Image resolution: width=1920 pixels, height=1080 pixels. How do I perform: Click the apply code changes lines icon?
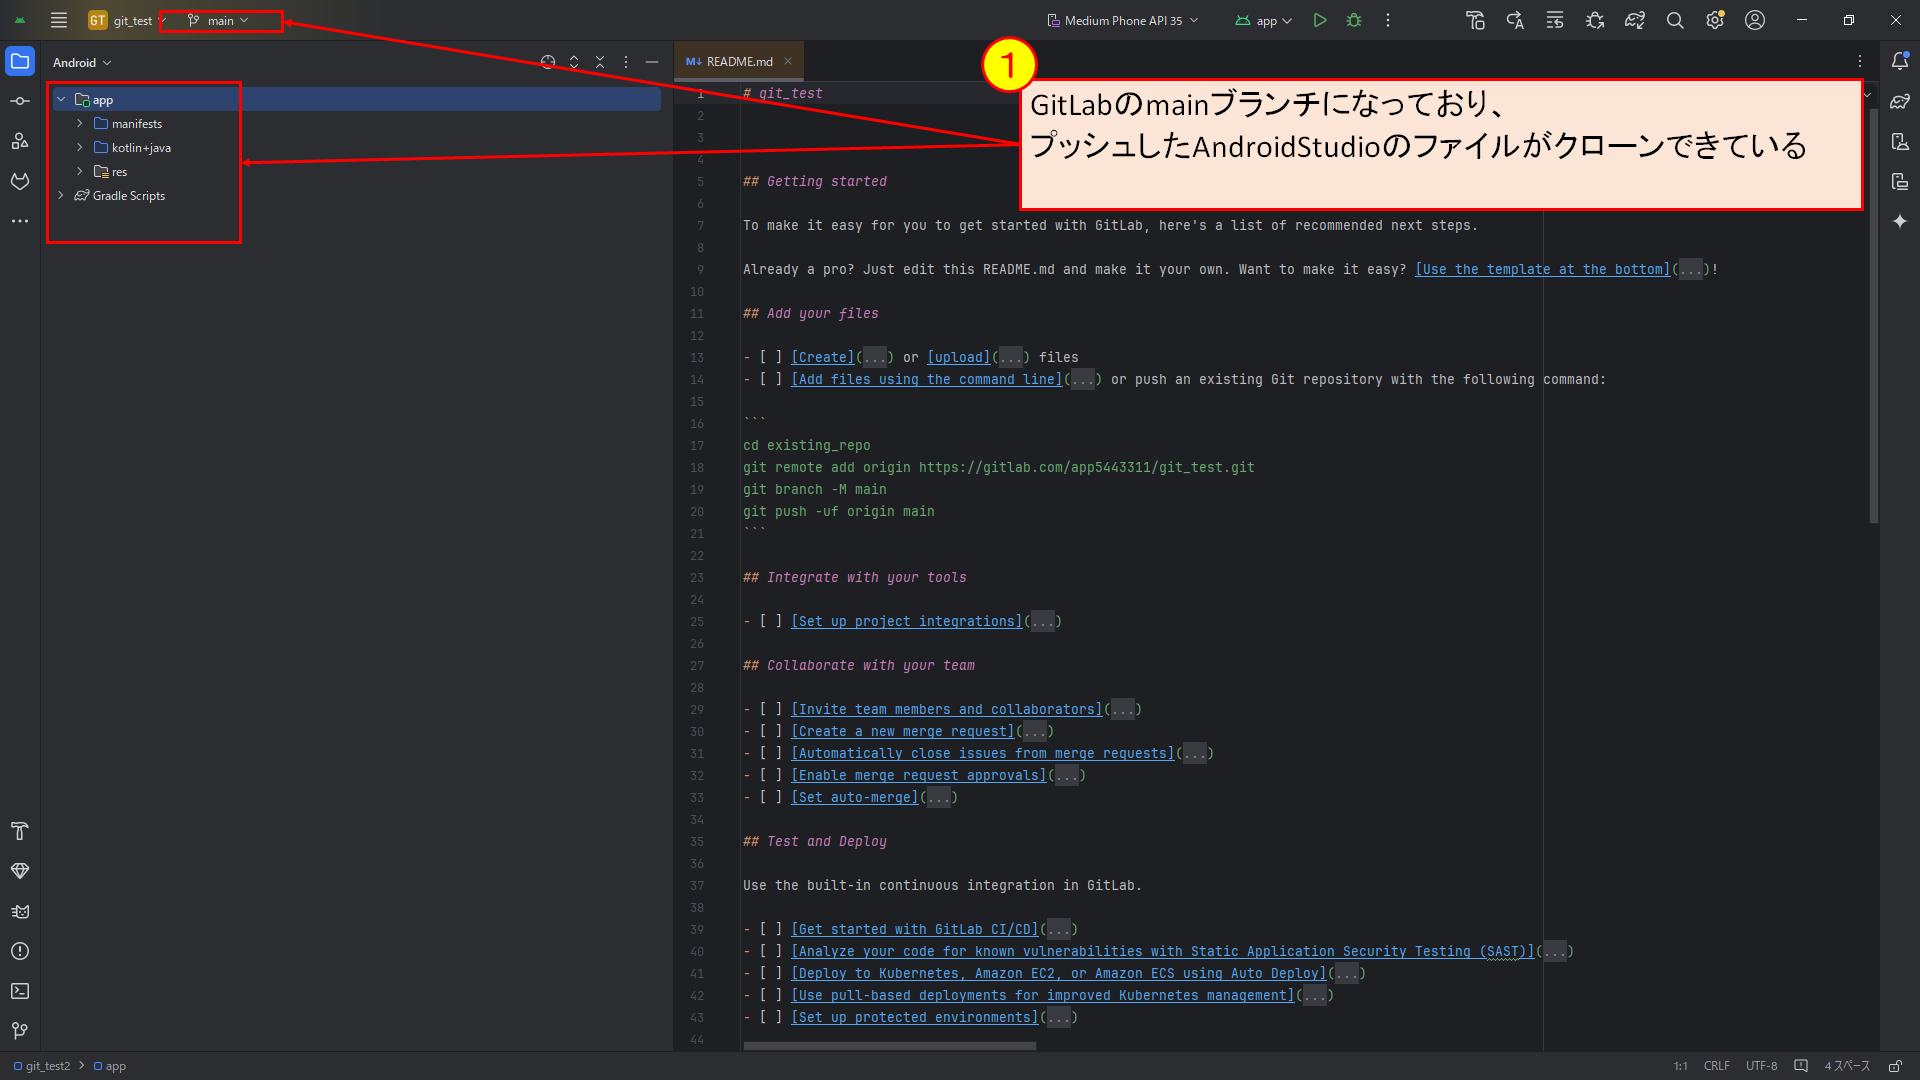coord(1555,20)
